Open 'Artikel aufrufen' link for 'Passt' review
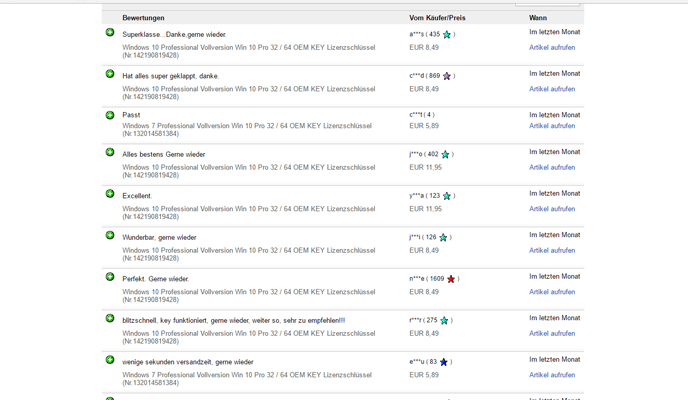This screenshot has height=400, width=688. [x=552, y=126]
